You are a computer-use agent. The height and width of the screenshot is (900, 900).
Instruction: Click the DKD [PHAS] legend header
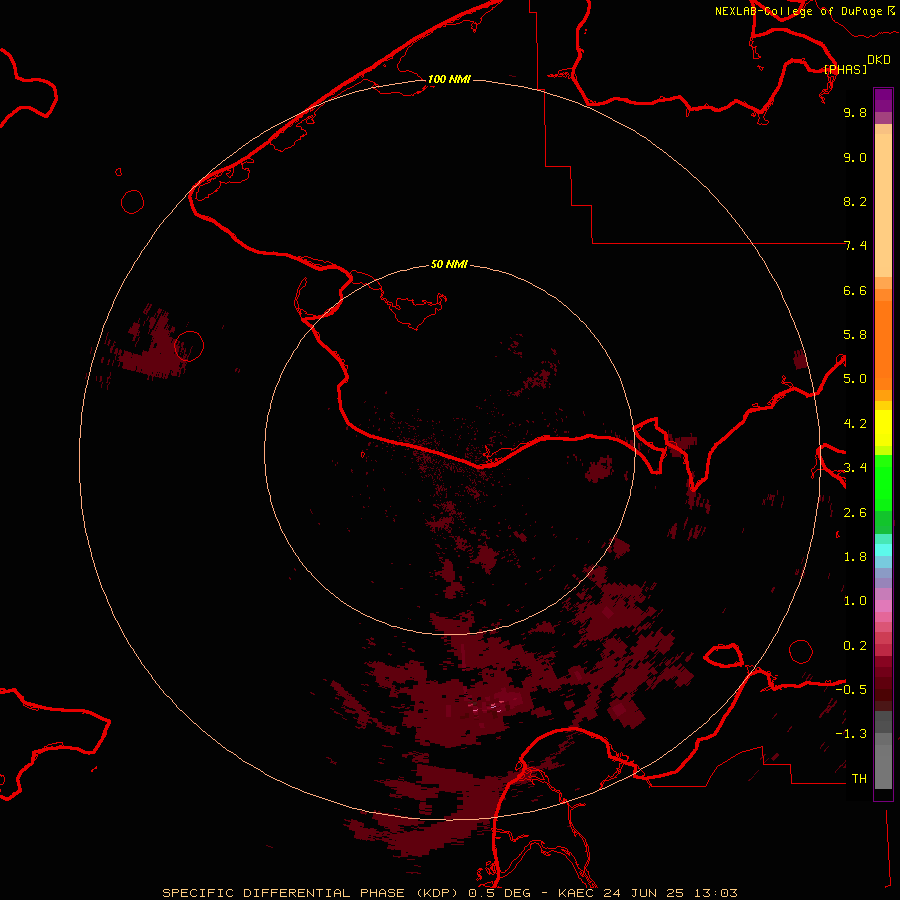pos(856,64)
